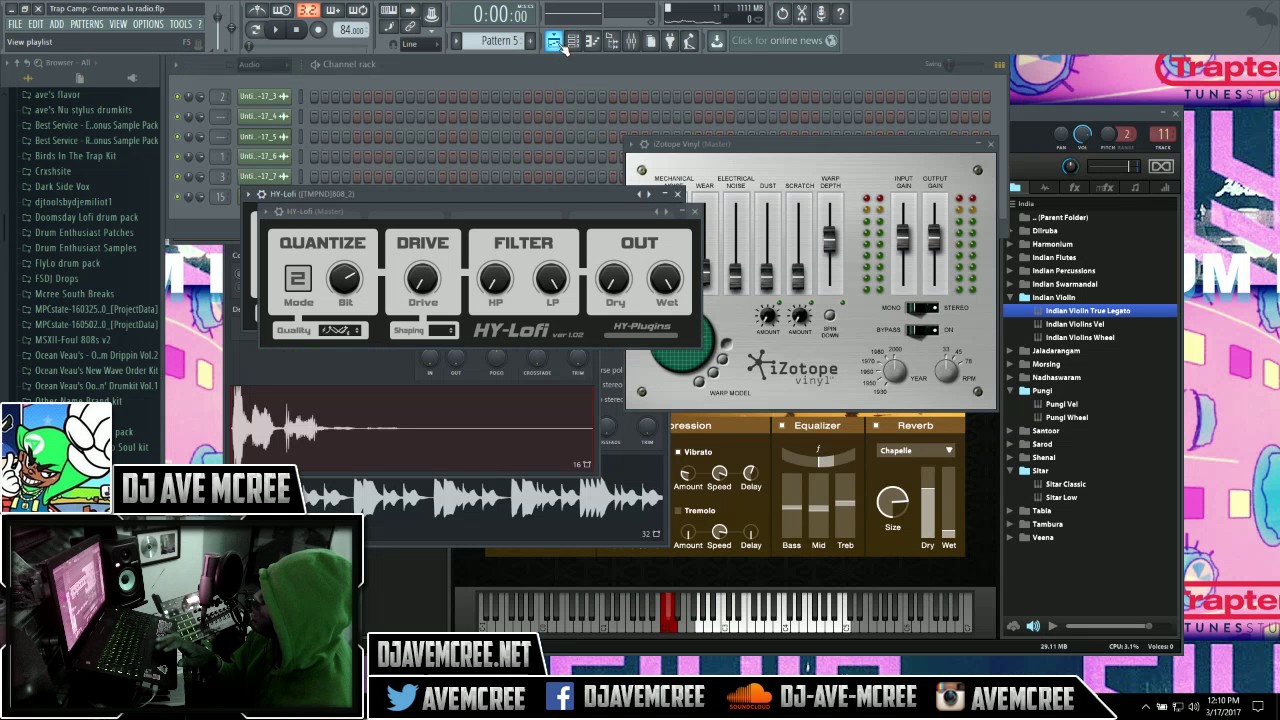Screen dimensions: 1280x720
Task: Click the speaker icon in browser footer
Action: point(1033,626)
